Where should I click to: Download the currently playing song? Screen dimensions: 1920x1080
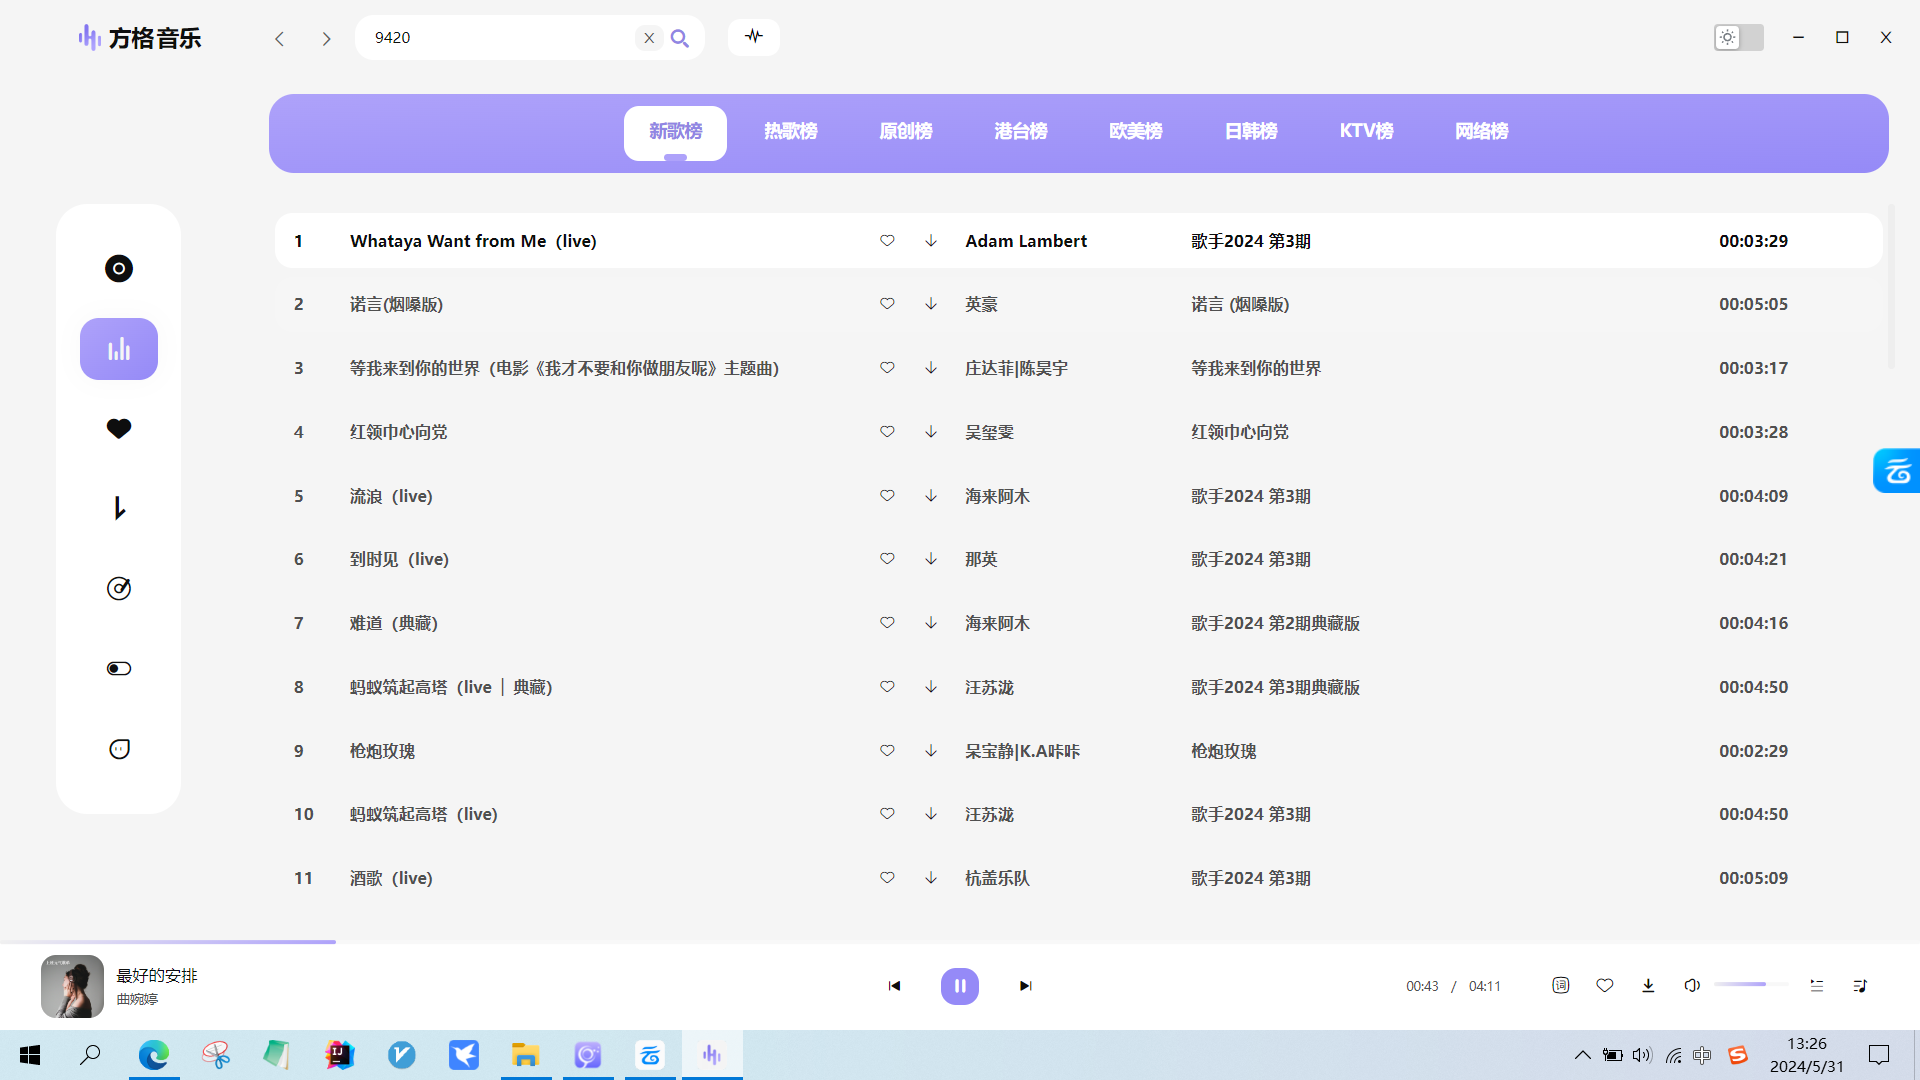tap(1648, 985)
